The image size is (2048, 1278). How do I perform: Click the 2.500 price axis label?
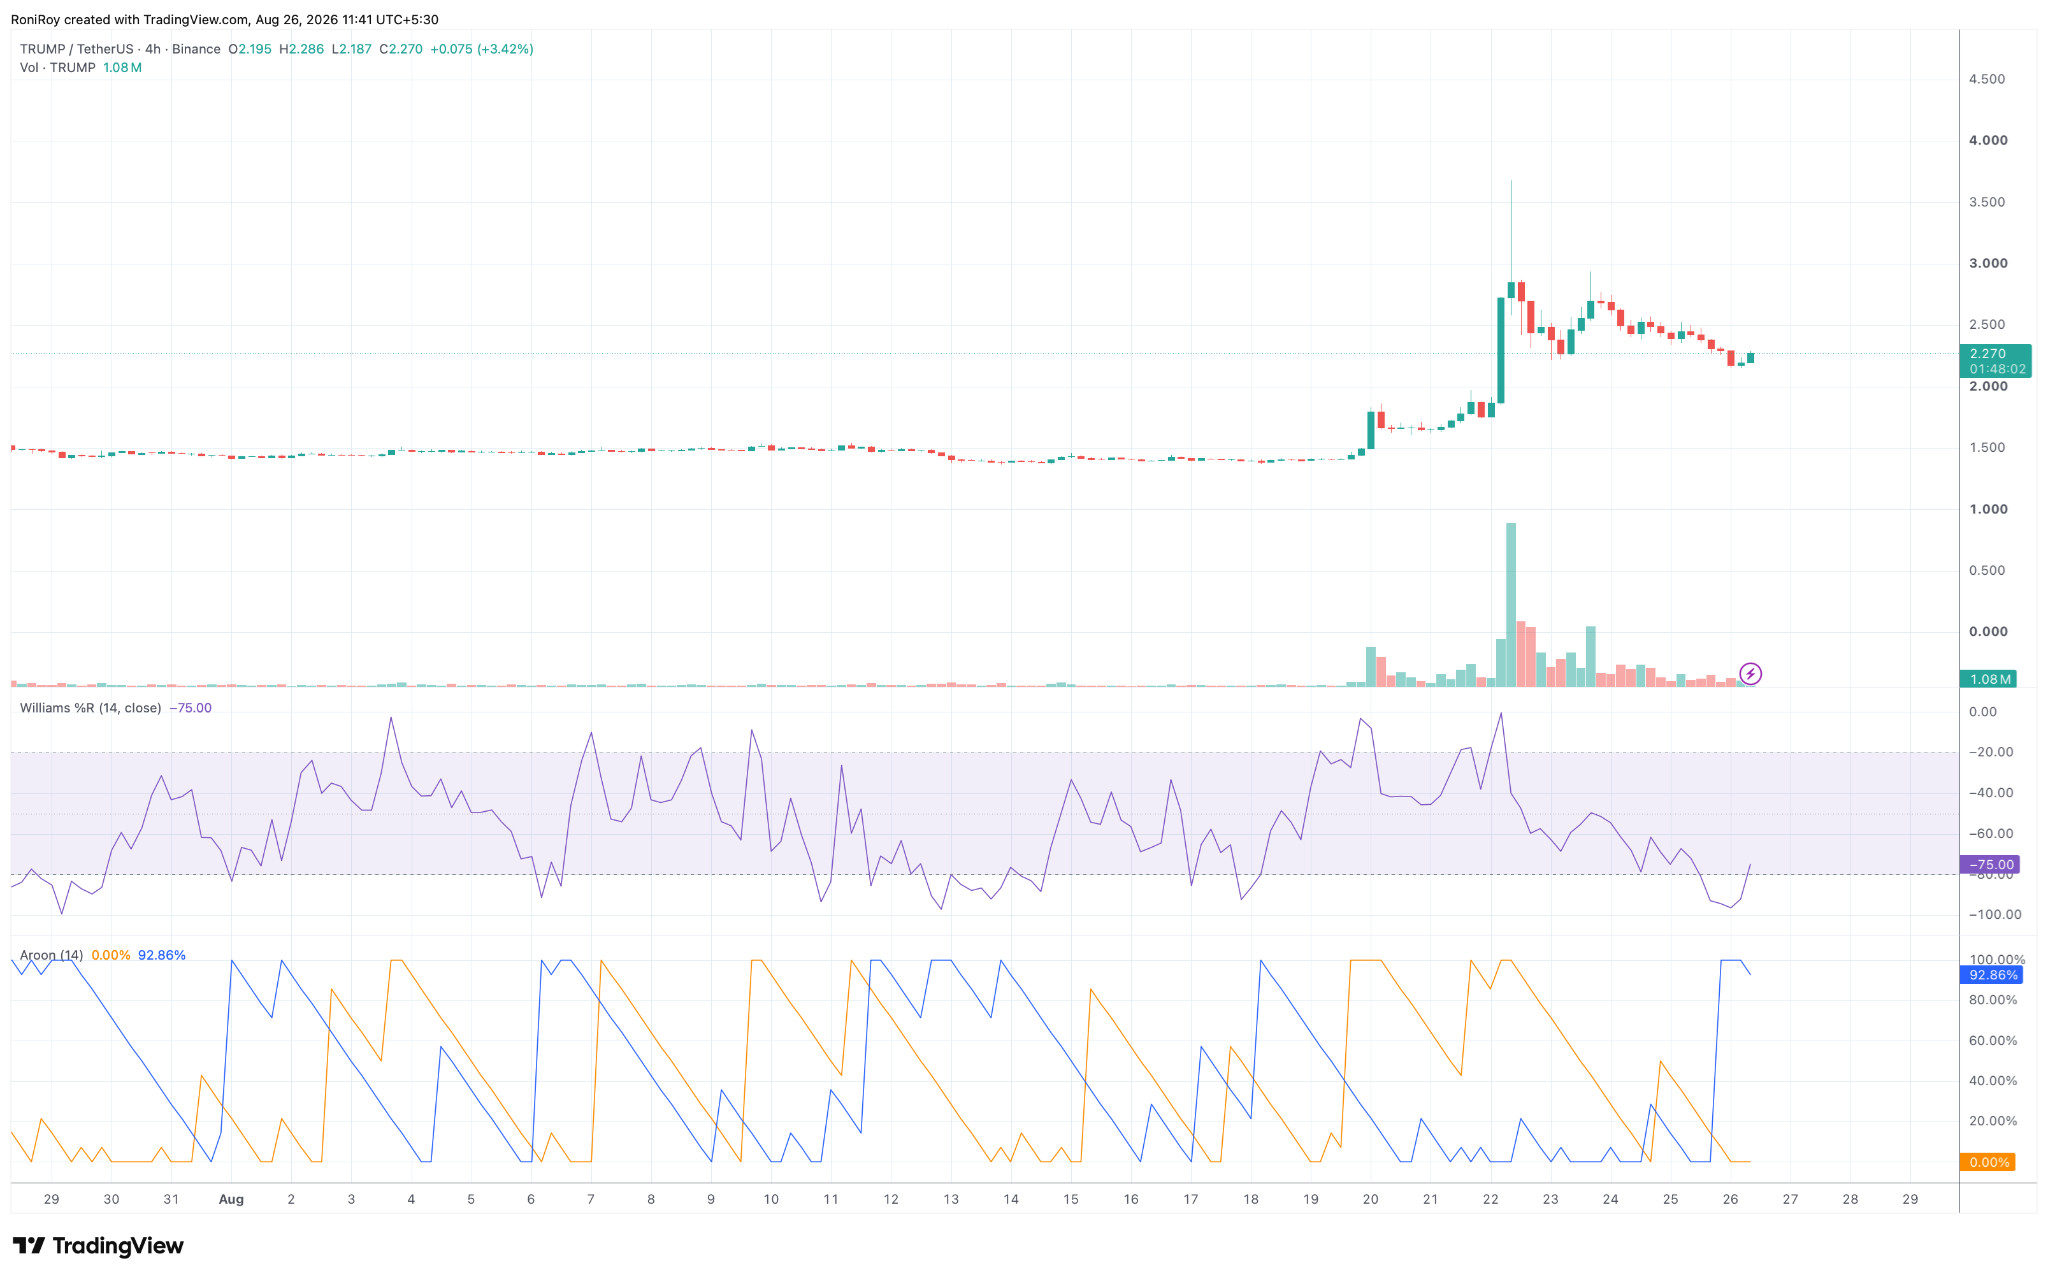point(1988,325)
